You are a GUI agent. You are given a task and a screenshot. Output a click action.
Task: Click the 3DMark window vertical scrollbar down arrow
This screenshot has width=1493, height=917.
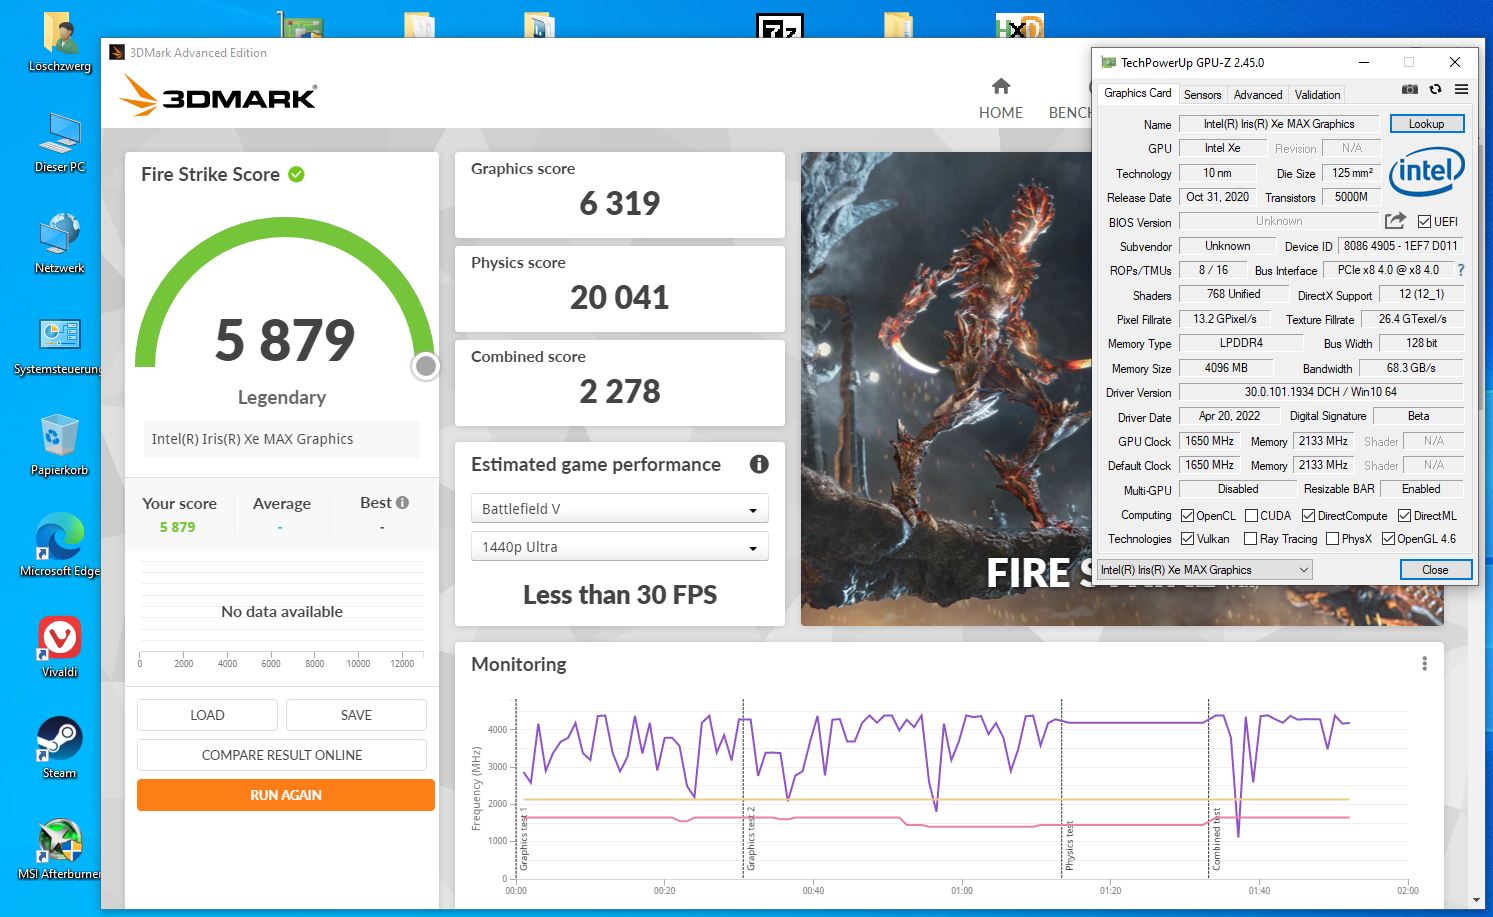point(1476,900)
